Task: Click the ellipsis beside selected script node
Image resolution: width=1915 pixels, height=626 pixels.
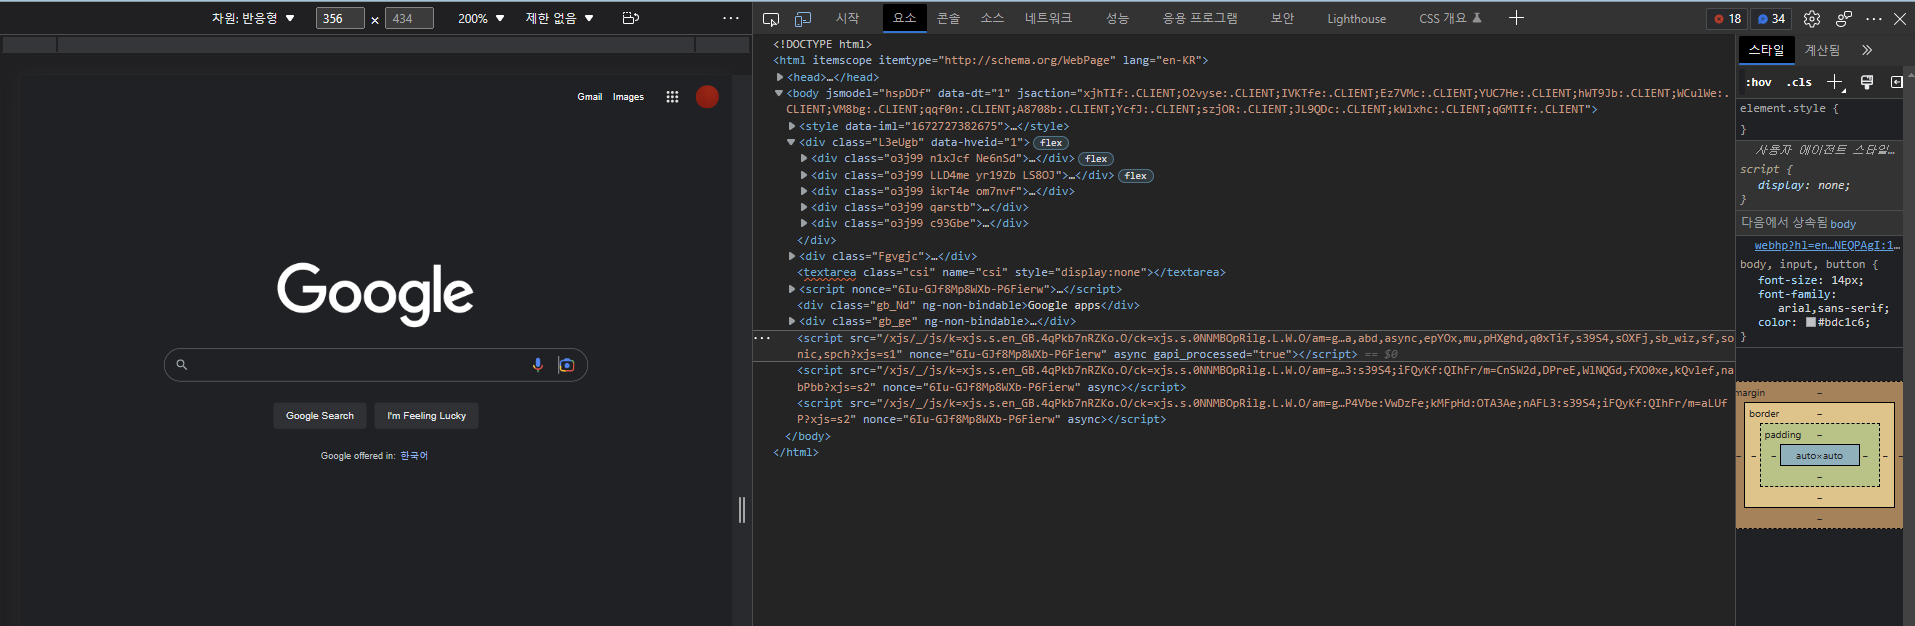Action: click(x=762, y=338)
